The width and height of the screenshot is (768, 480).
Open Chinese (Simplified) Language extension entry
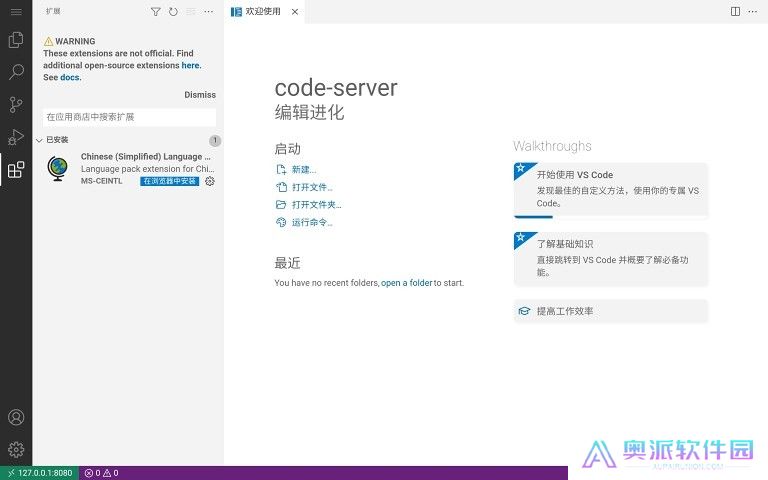[x=129, y=168]
